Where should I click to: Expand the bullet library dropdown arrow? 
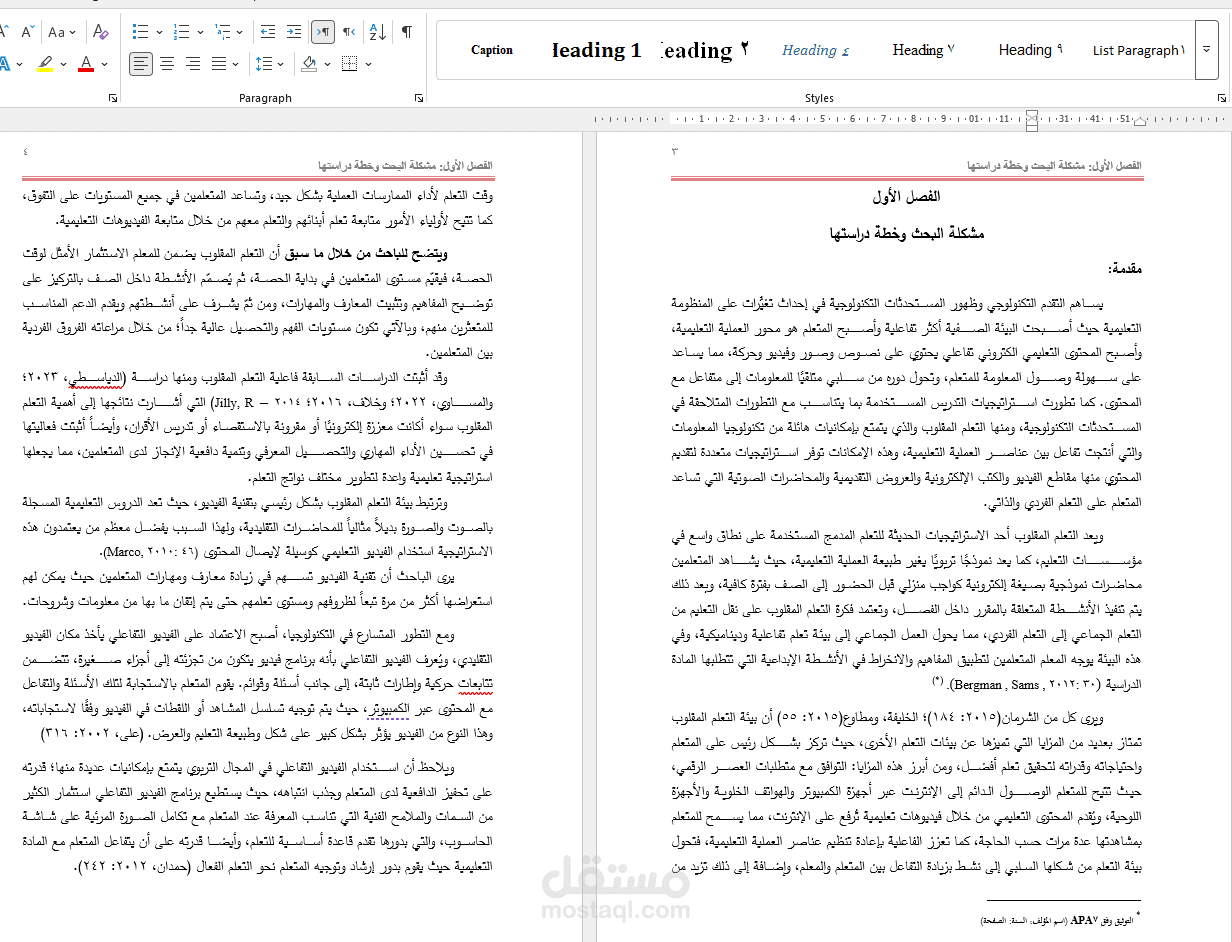click(x=158, y=32)
